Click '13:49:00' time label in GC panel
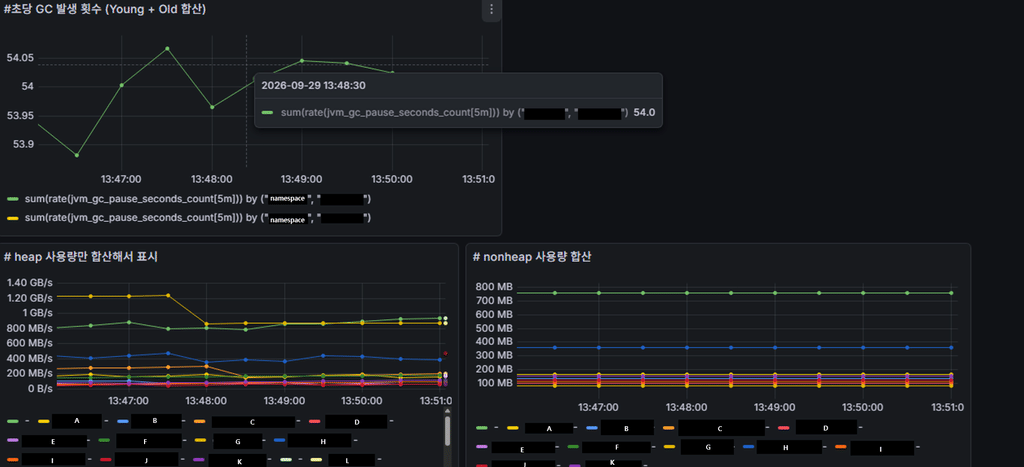The image size is (1024, 467). [x=301, y=178]
